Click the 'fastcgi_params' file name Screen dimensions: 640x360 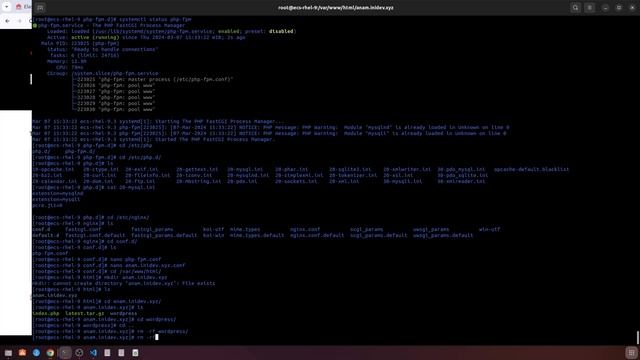(152, 229)
